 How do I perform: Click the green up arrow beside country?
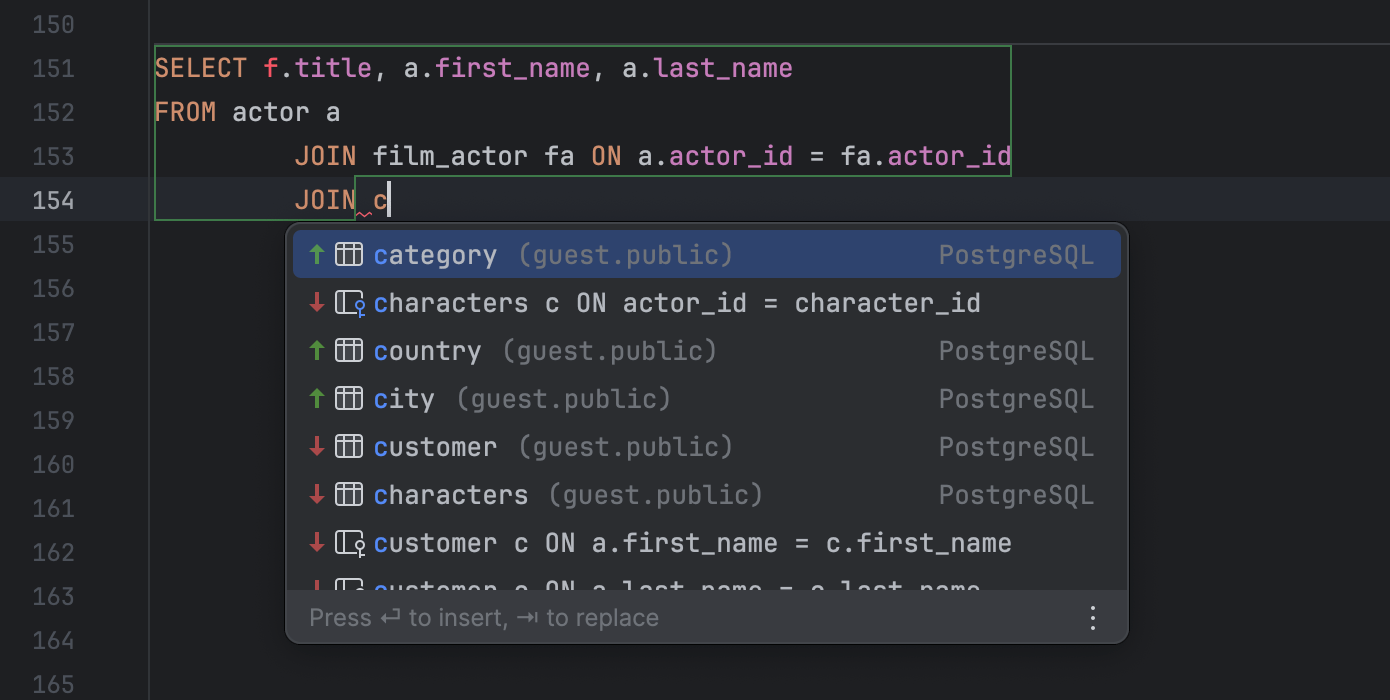click(316, 350)
